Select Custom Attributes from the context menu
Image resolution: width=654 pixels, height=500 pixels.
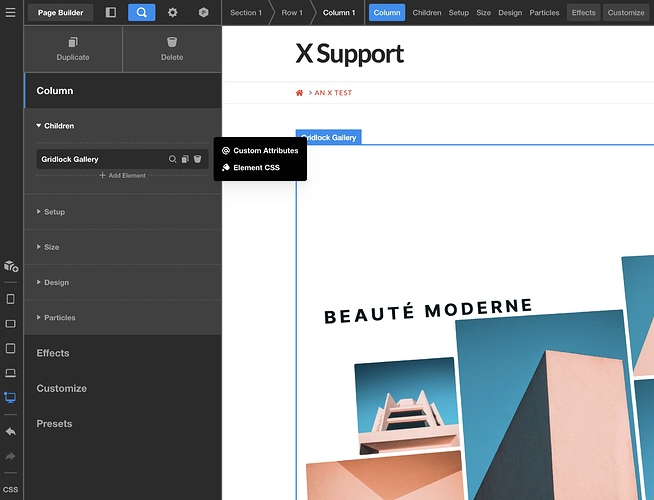265,151
